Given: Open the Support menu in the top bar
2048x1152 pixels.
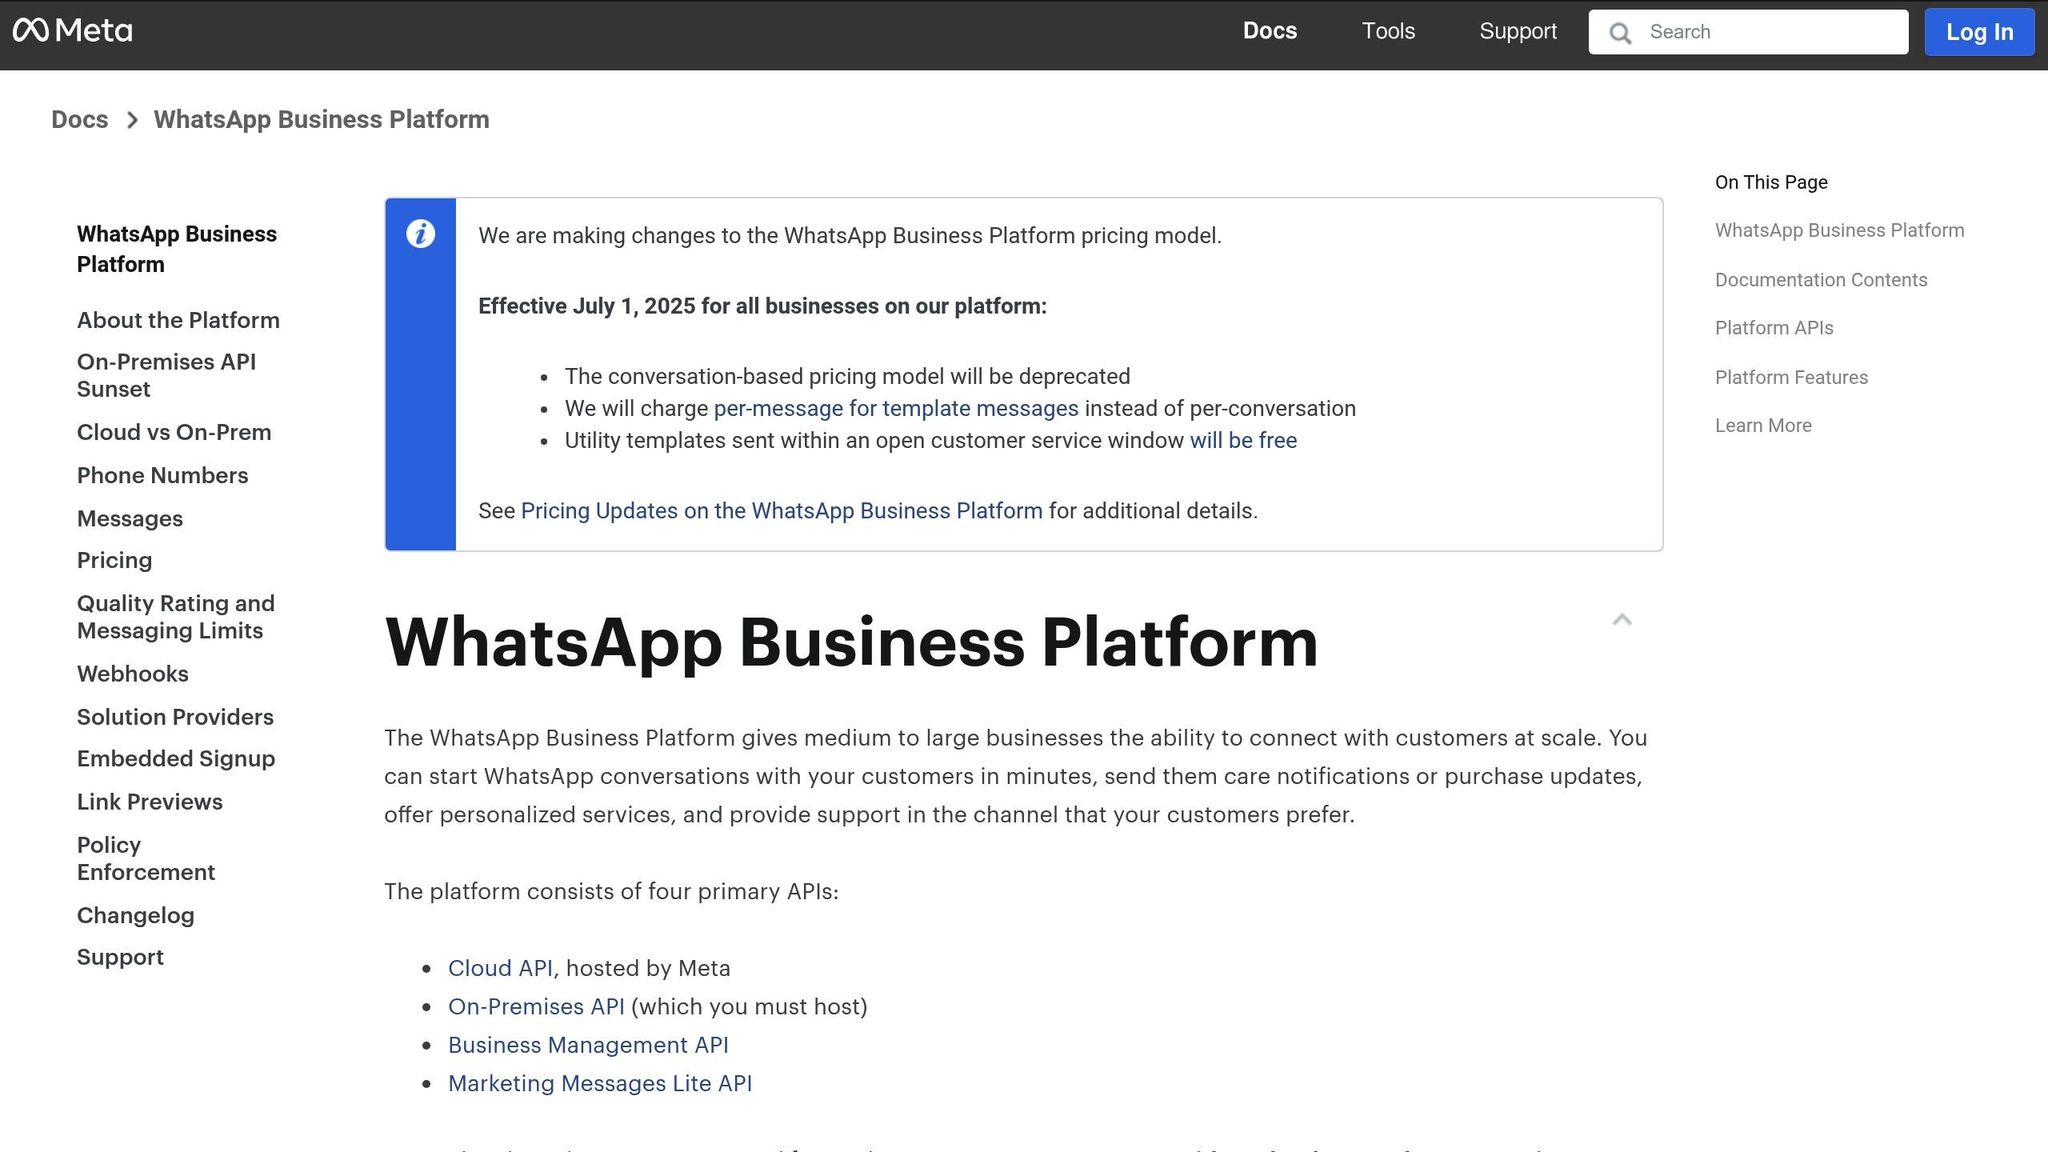Looking at the screenshot, I should point(1518,31).
